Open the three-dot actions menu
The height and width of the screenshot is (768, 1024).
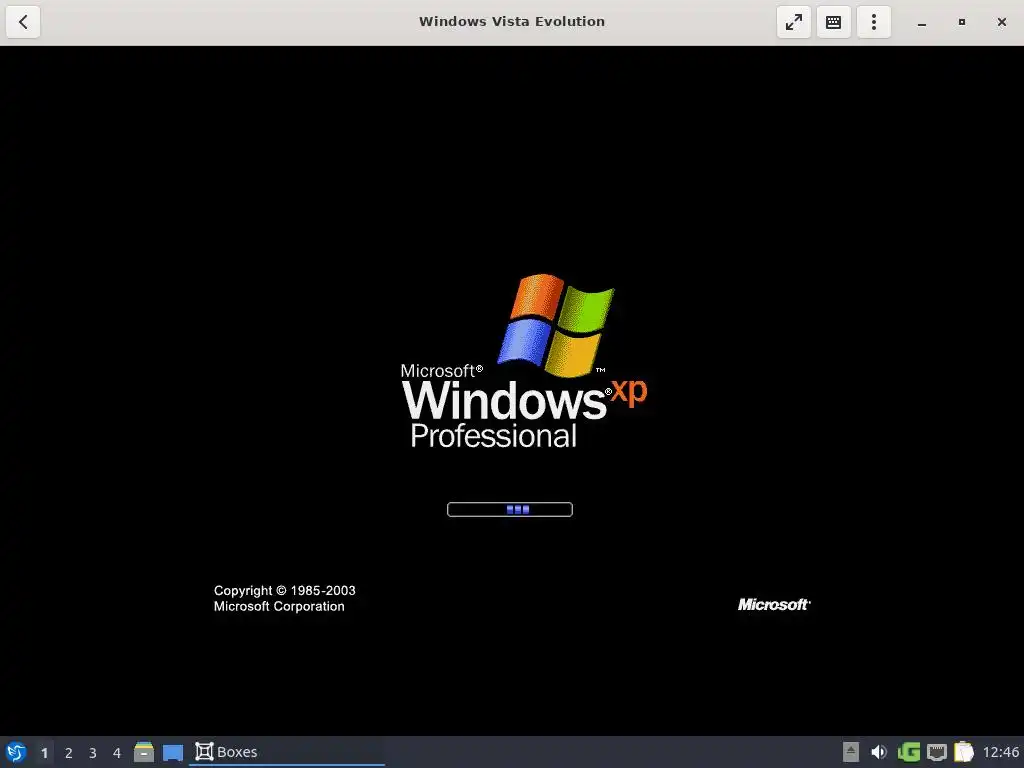[x=874, y=22]
